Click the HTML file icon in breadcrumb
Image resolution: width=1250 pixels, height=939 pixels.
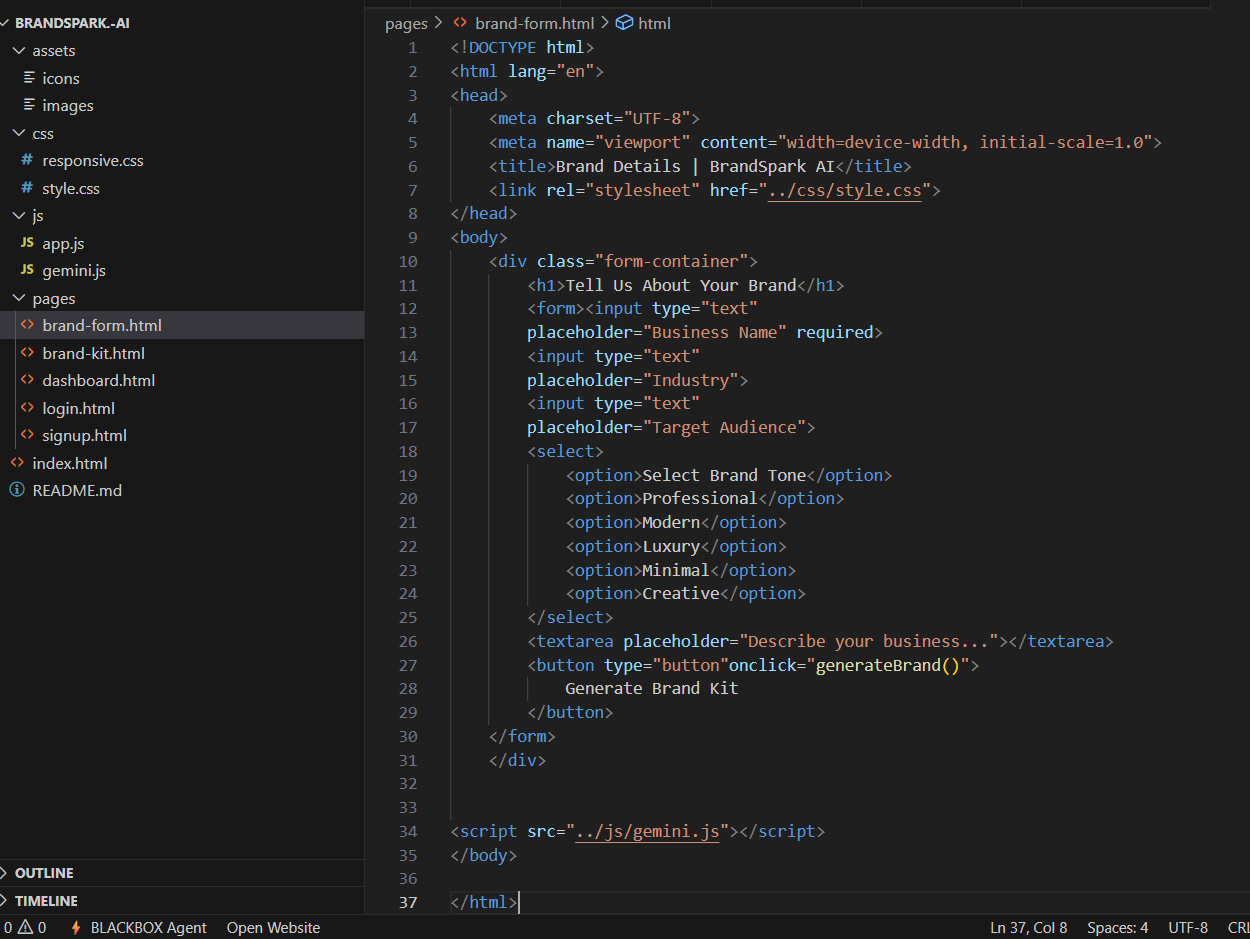460,22
